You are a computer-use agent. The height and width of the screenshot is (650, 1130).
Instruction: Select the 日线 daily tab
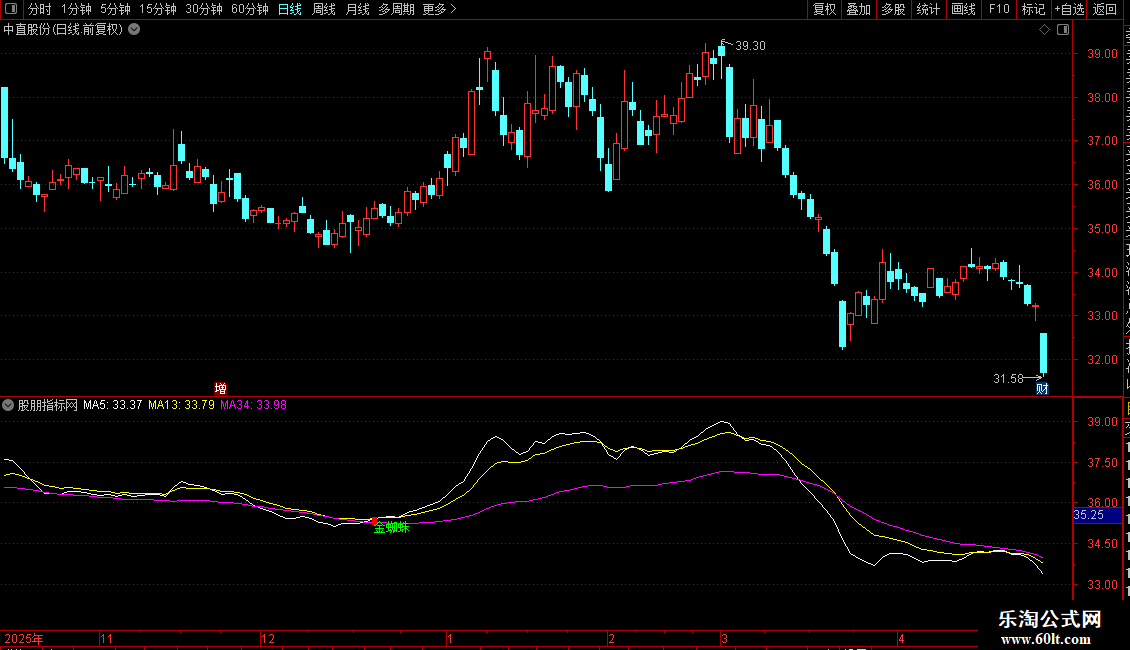point(290,9)
